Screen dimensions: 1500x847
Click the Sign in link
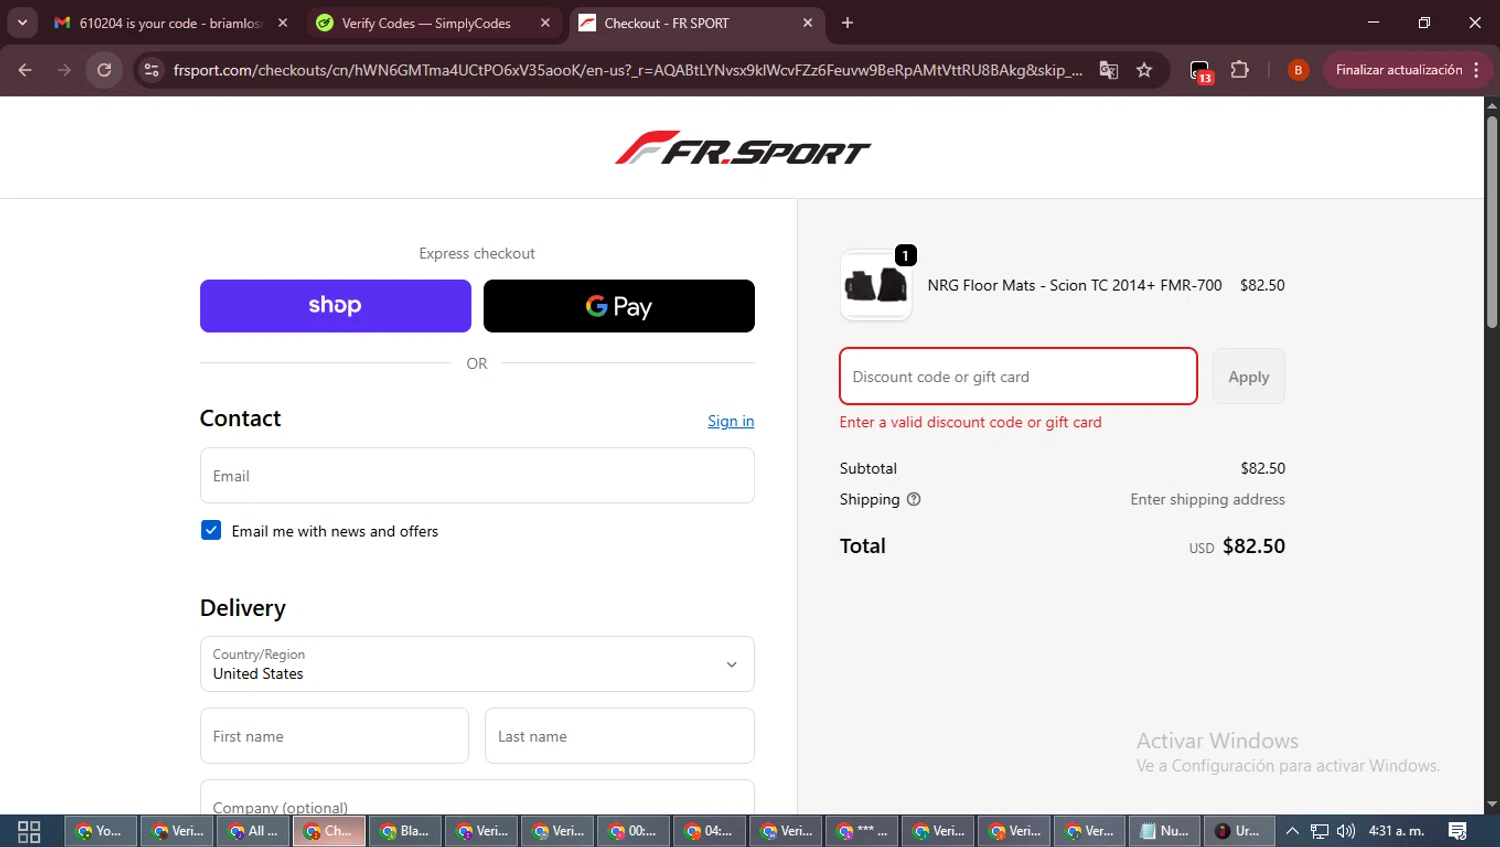pyautogui.click(x=731, y=421)
